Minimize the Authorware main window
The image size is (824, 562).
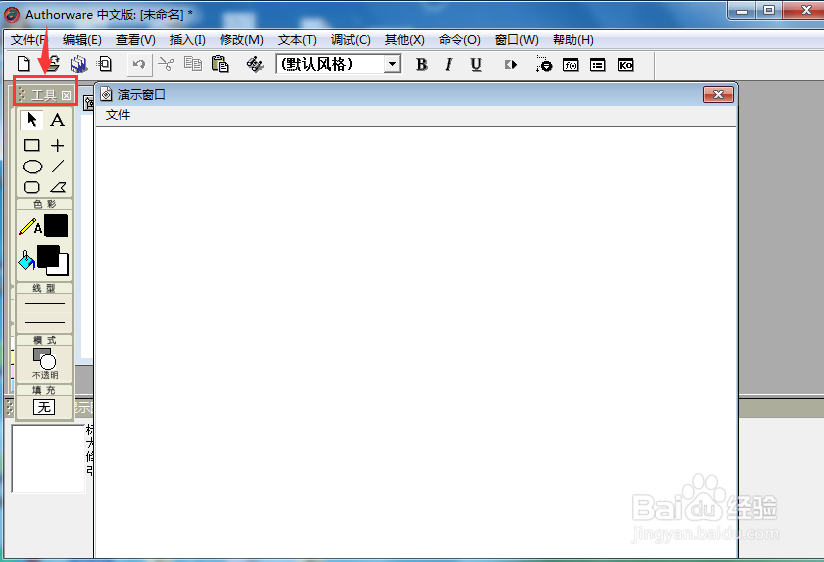[742, 10]
